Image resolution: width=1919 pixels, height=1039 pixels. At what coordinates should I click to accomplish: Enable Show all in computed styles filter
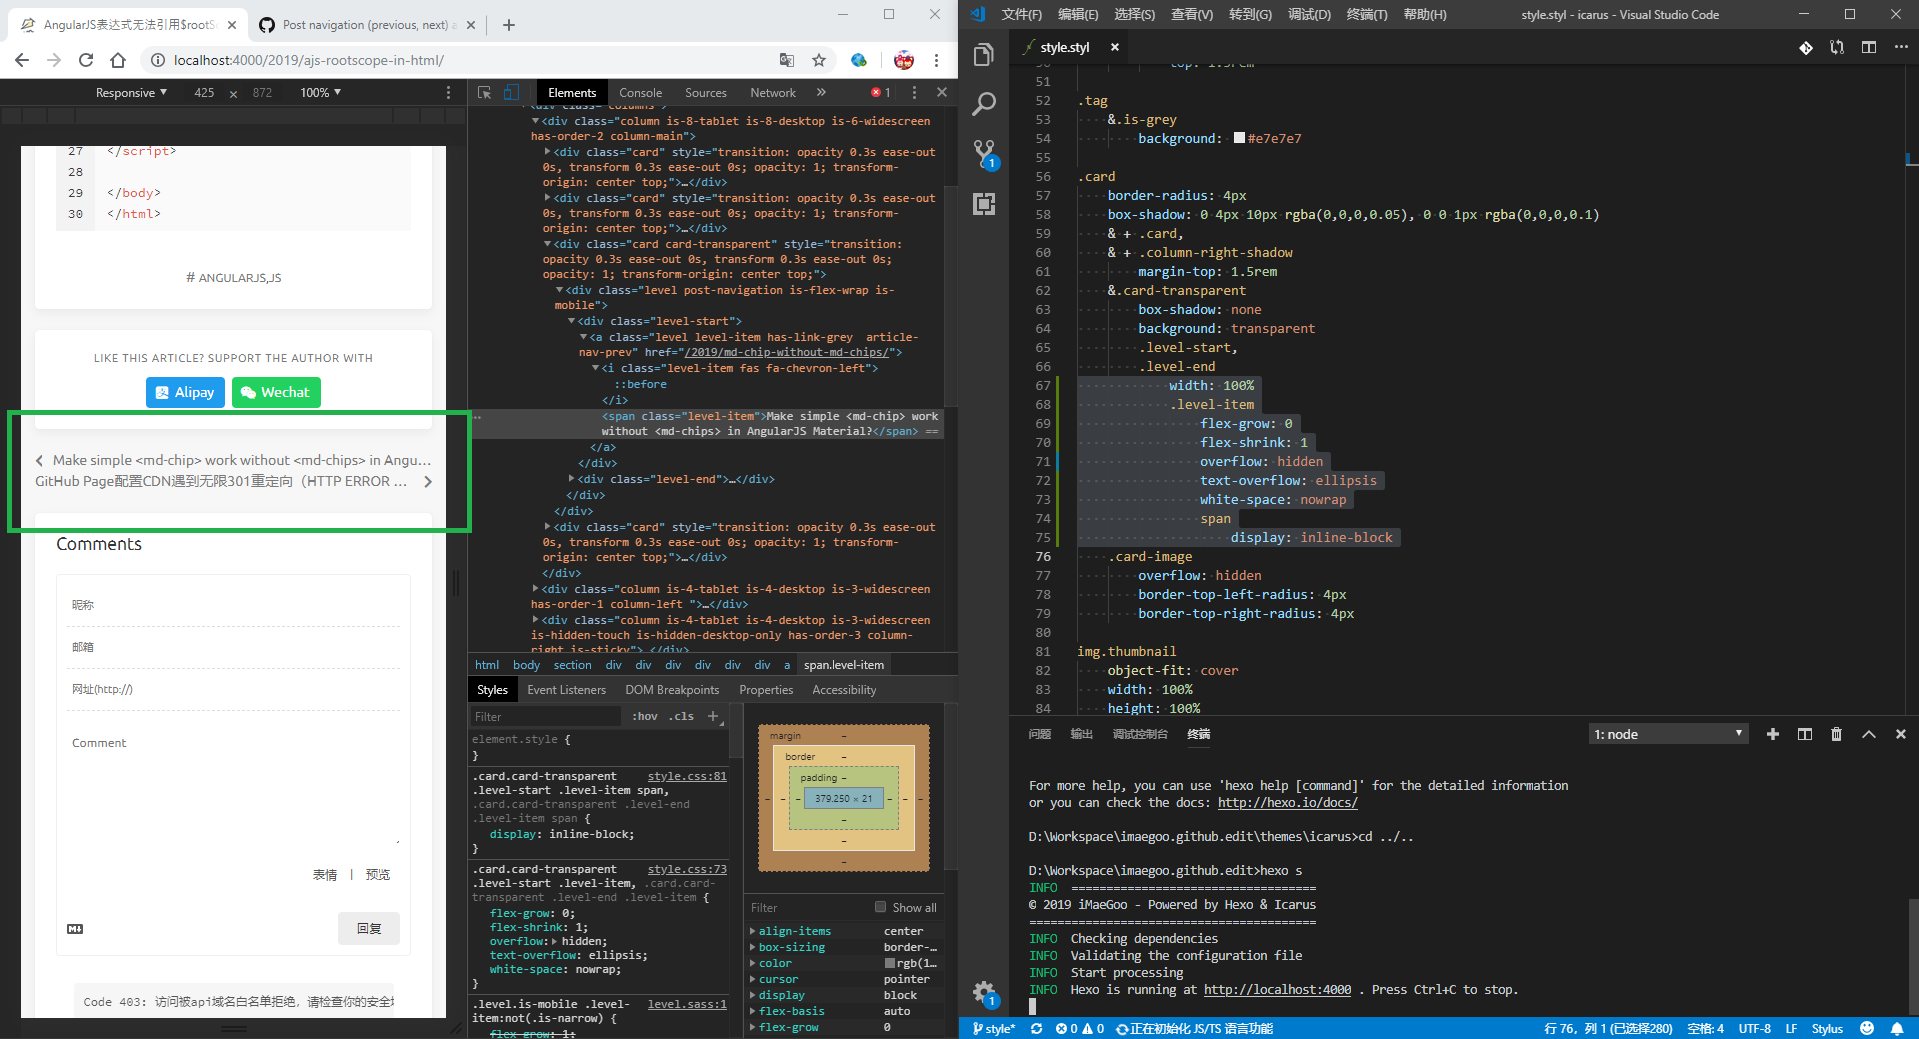pyautogui.click(x=879, y=907)
